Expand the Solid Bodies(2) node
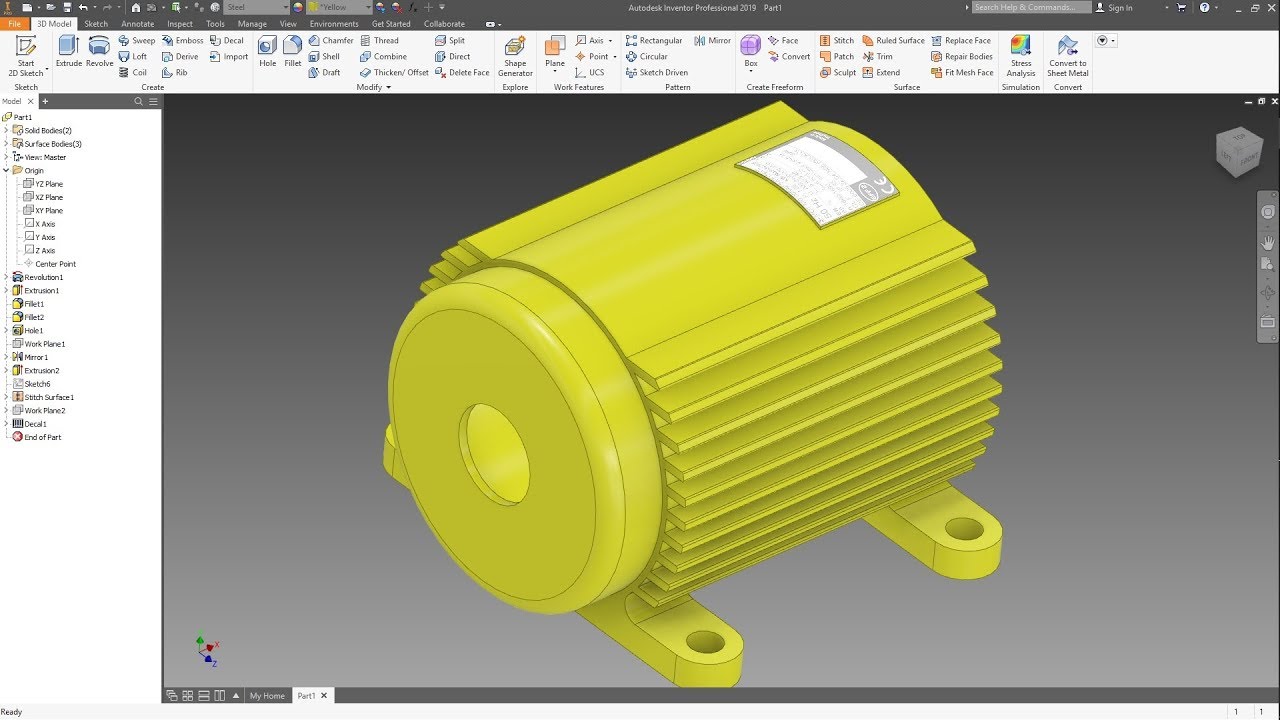This screenshot has height=720, width=1280. [6, 130]
